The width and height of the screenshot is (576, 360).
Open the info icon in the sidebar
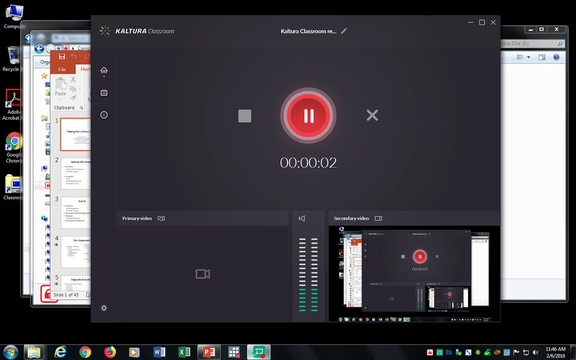click(x=104, y=115)
